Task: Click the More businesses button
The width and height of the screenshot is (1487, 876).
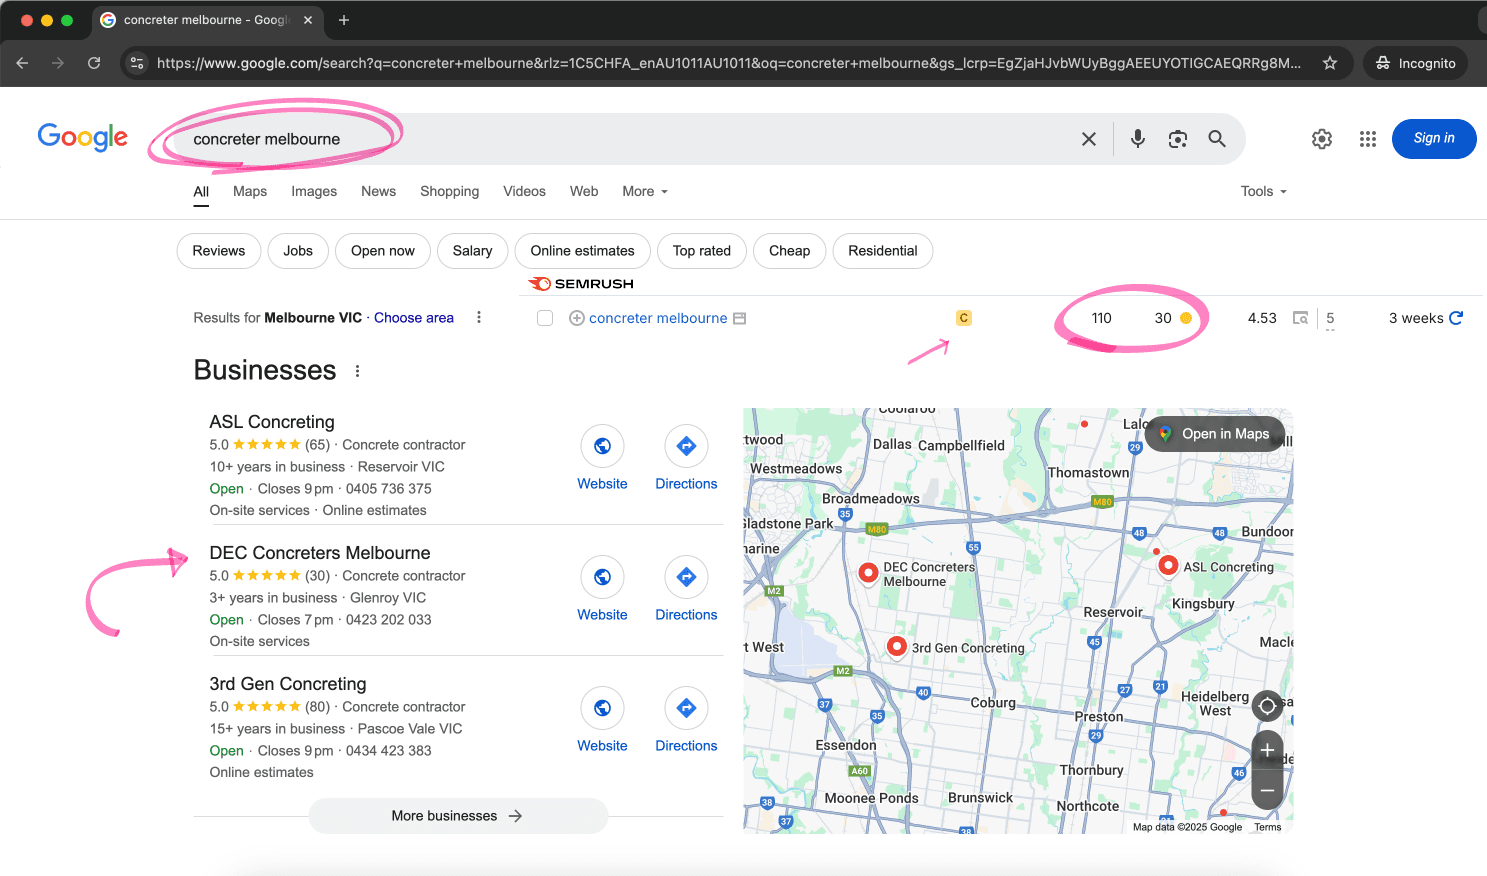Action: 457,816
